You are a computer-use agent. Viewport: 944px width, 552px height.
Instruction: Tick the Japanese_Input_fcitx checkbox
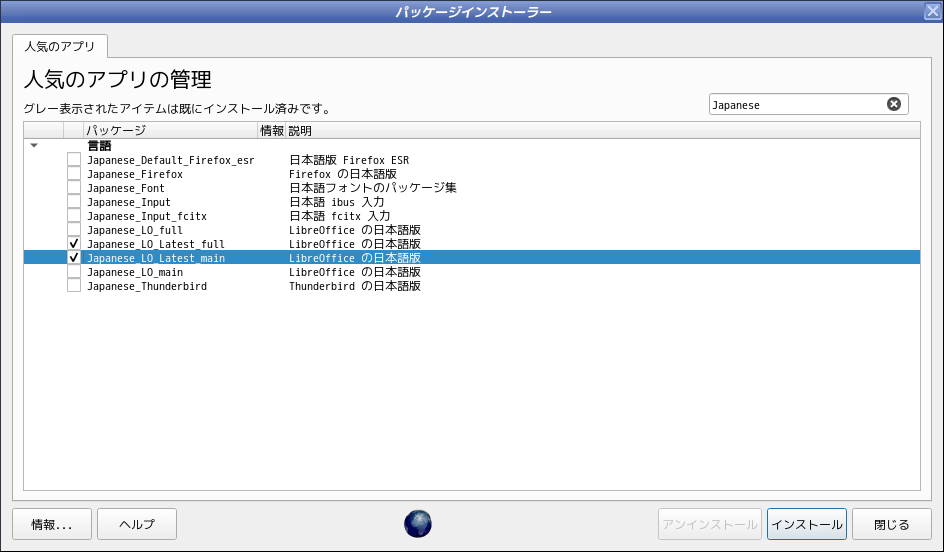73,216
